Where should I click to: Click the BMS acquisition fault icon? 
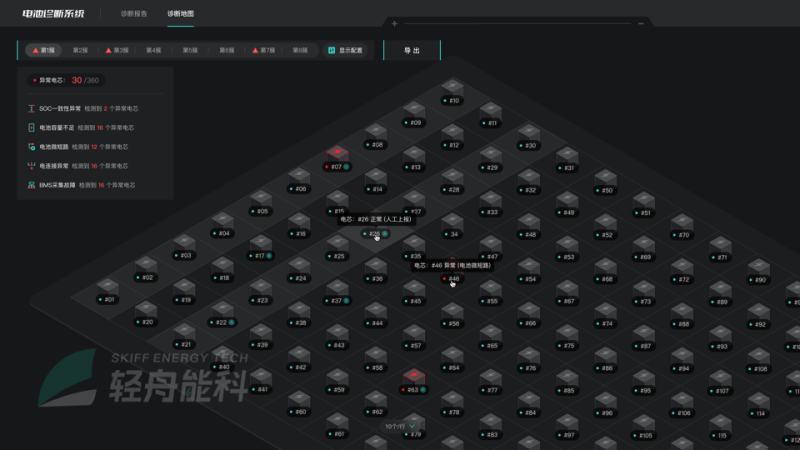click(32, 185)
